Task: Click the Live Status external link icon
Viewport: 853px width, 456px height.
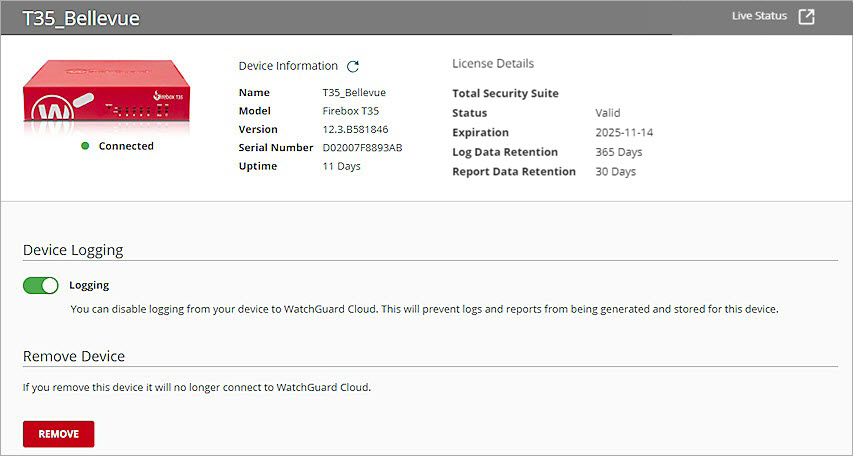Action: (x=806, y=17)
